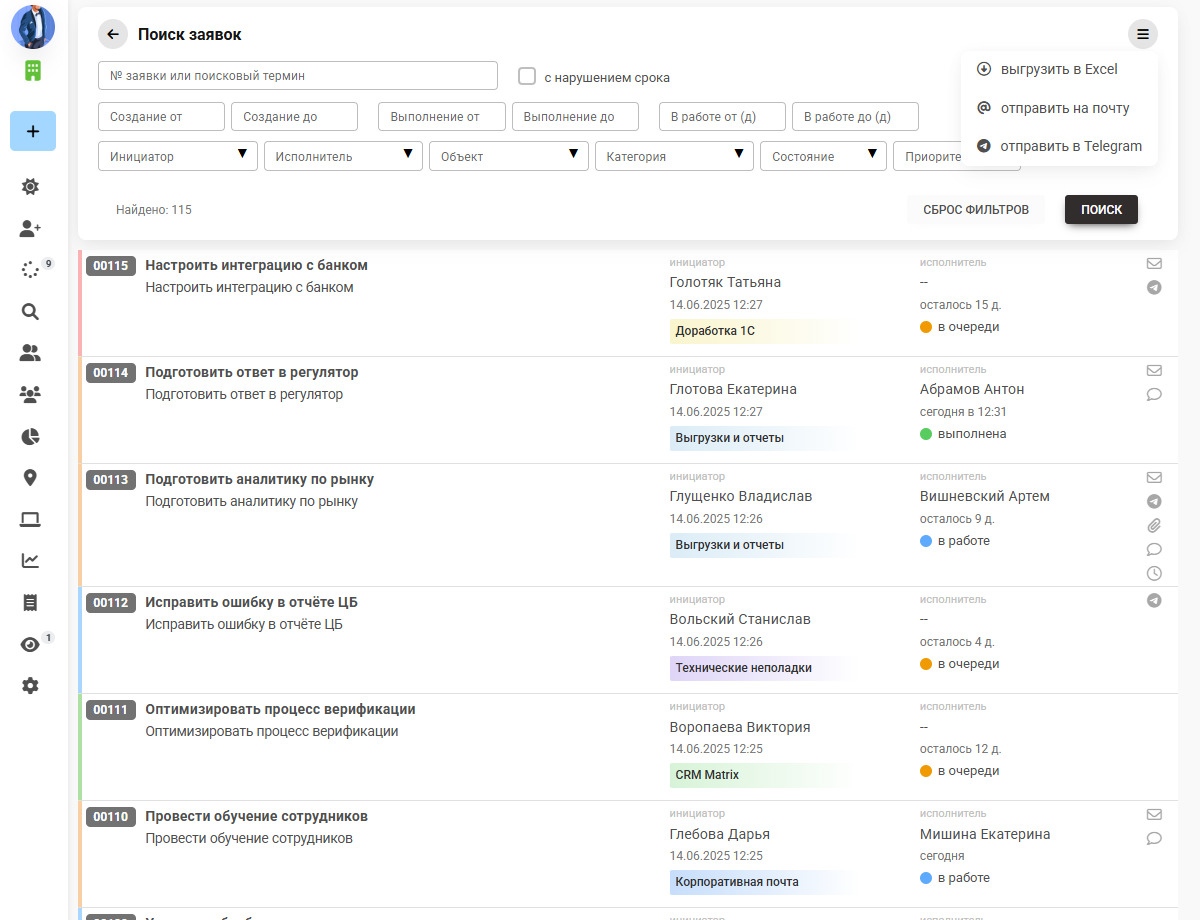Expand the Состояние dropdown
This screenshot has width=1200, height=920.
(823, 156)
